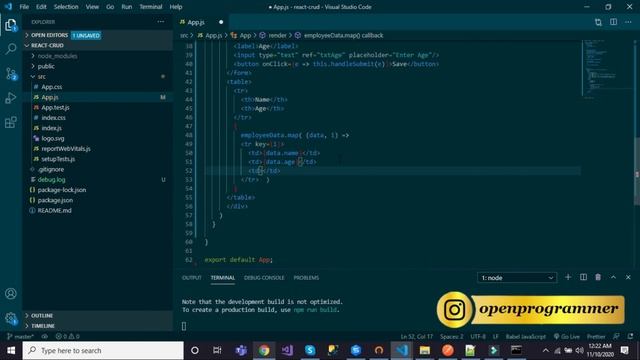Switch to the DEBUG CONSOLE tab
The width and height of the screenshot is (640, 360).
point(264,278)
